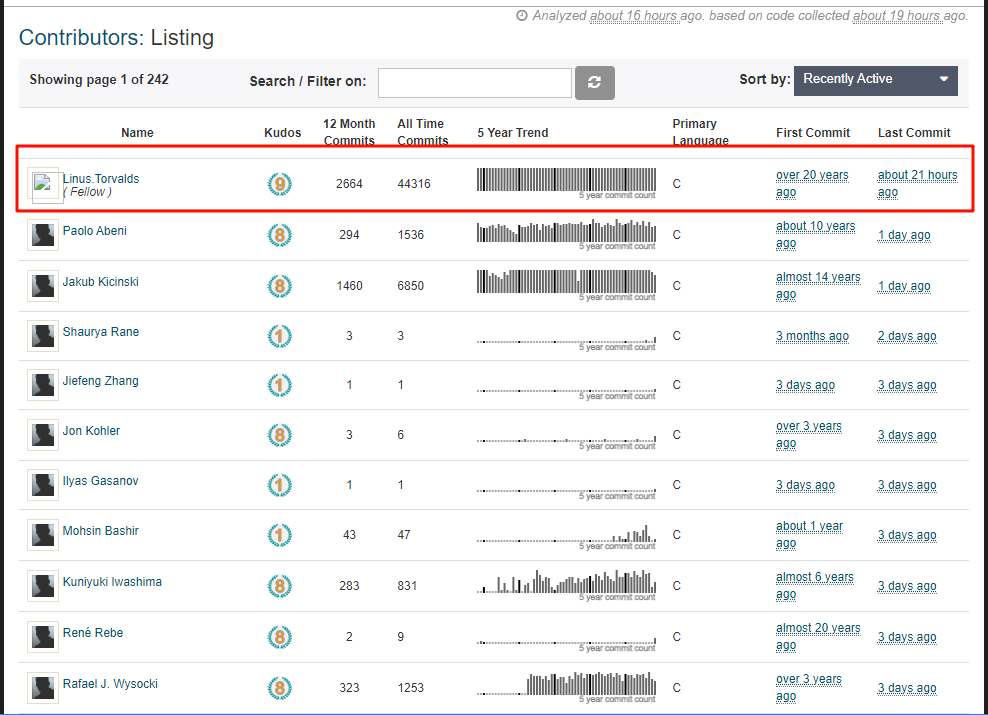
Task: Click Shaurya Rane's kudos rank 1 badge
Action: point(280,336)
